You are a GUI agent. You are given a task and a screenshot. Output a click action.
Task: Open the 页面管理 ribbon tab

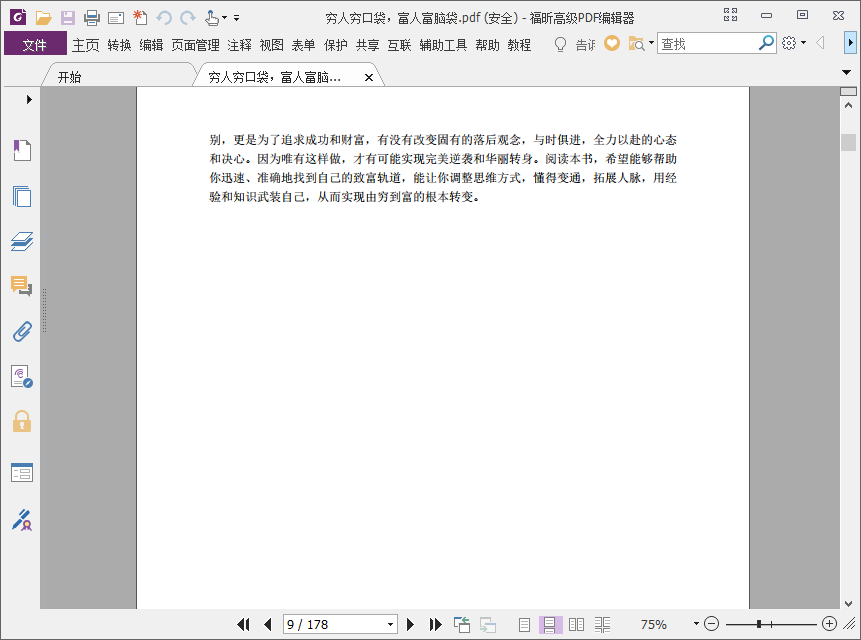[195, 45]
